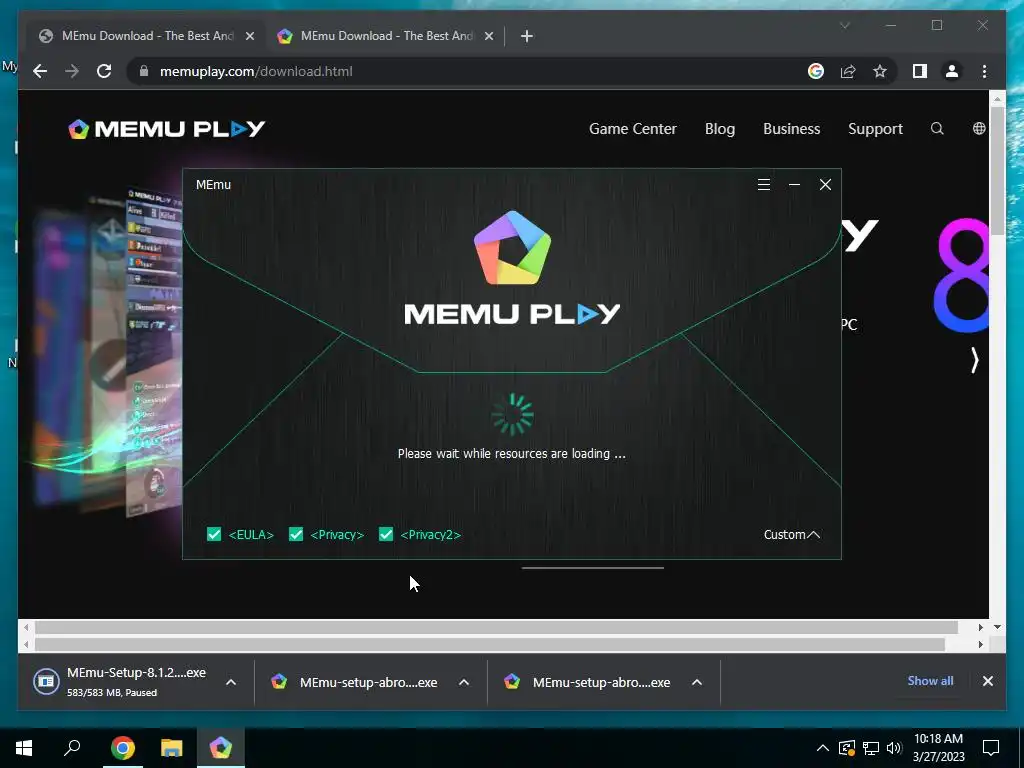Open the language globe icon

(978, 129)
